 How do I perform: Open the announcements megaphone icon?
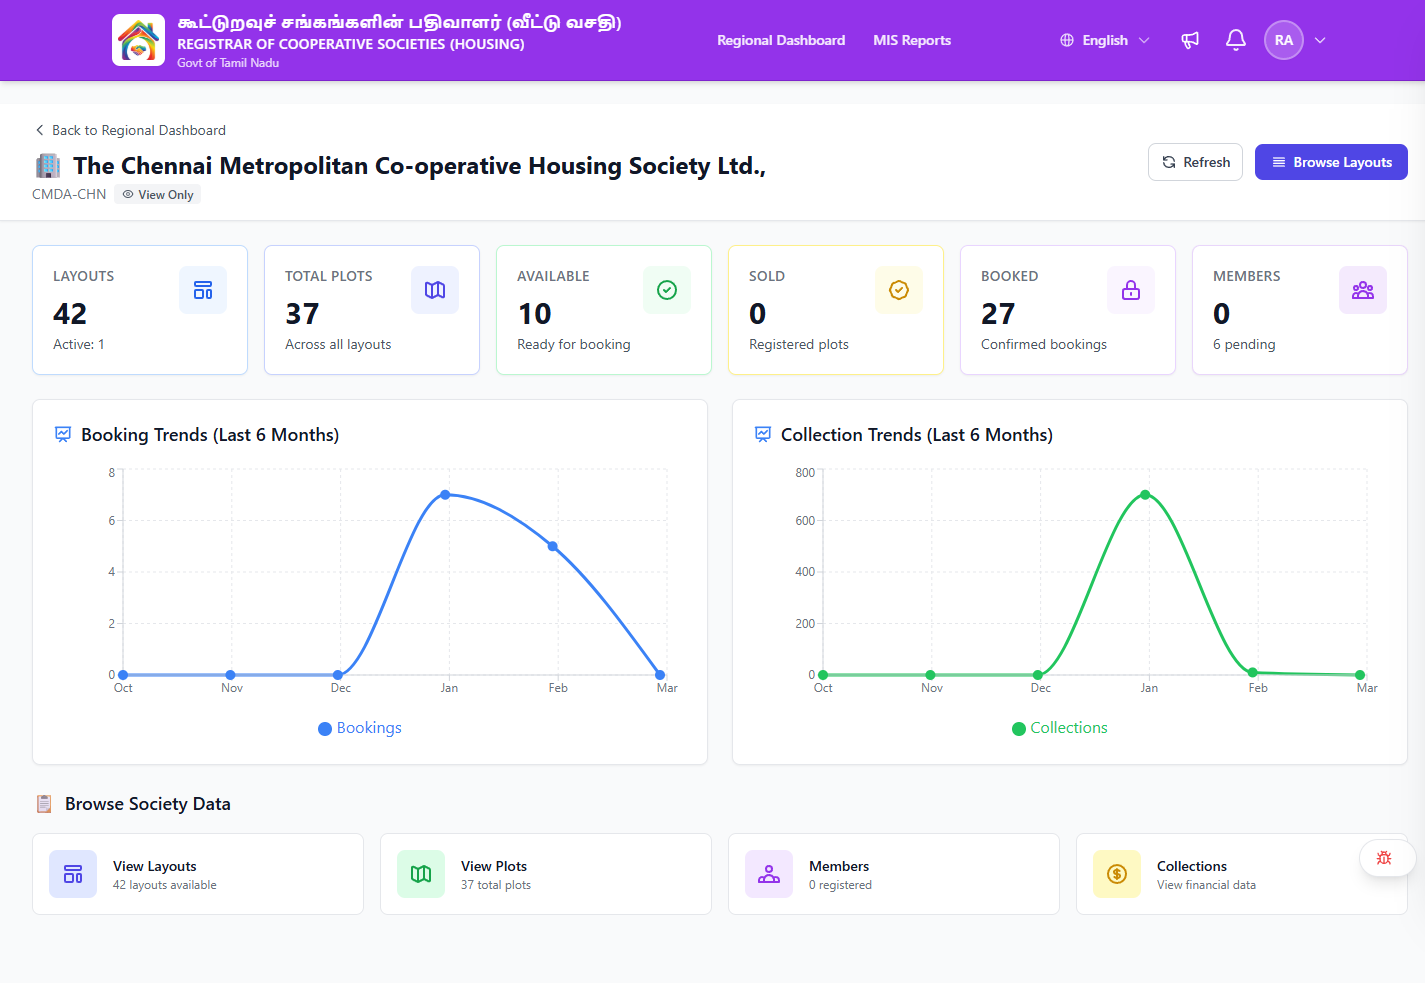tap(1190, 40)
